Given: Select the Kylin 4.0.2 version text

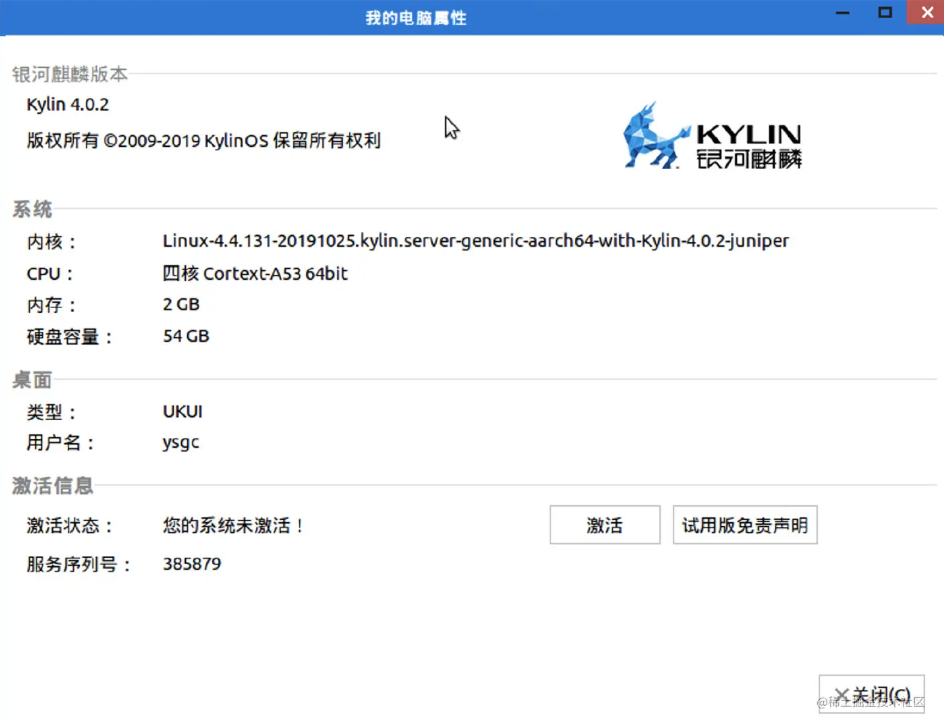Looking at the screenshot, I should (67, 104).
